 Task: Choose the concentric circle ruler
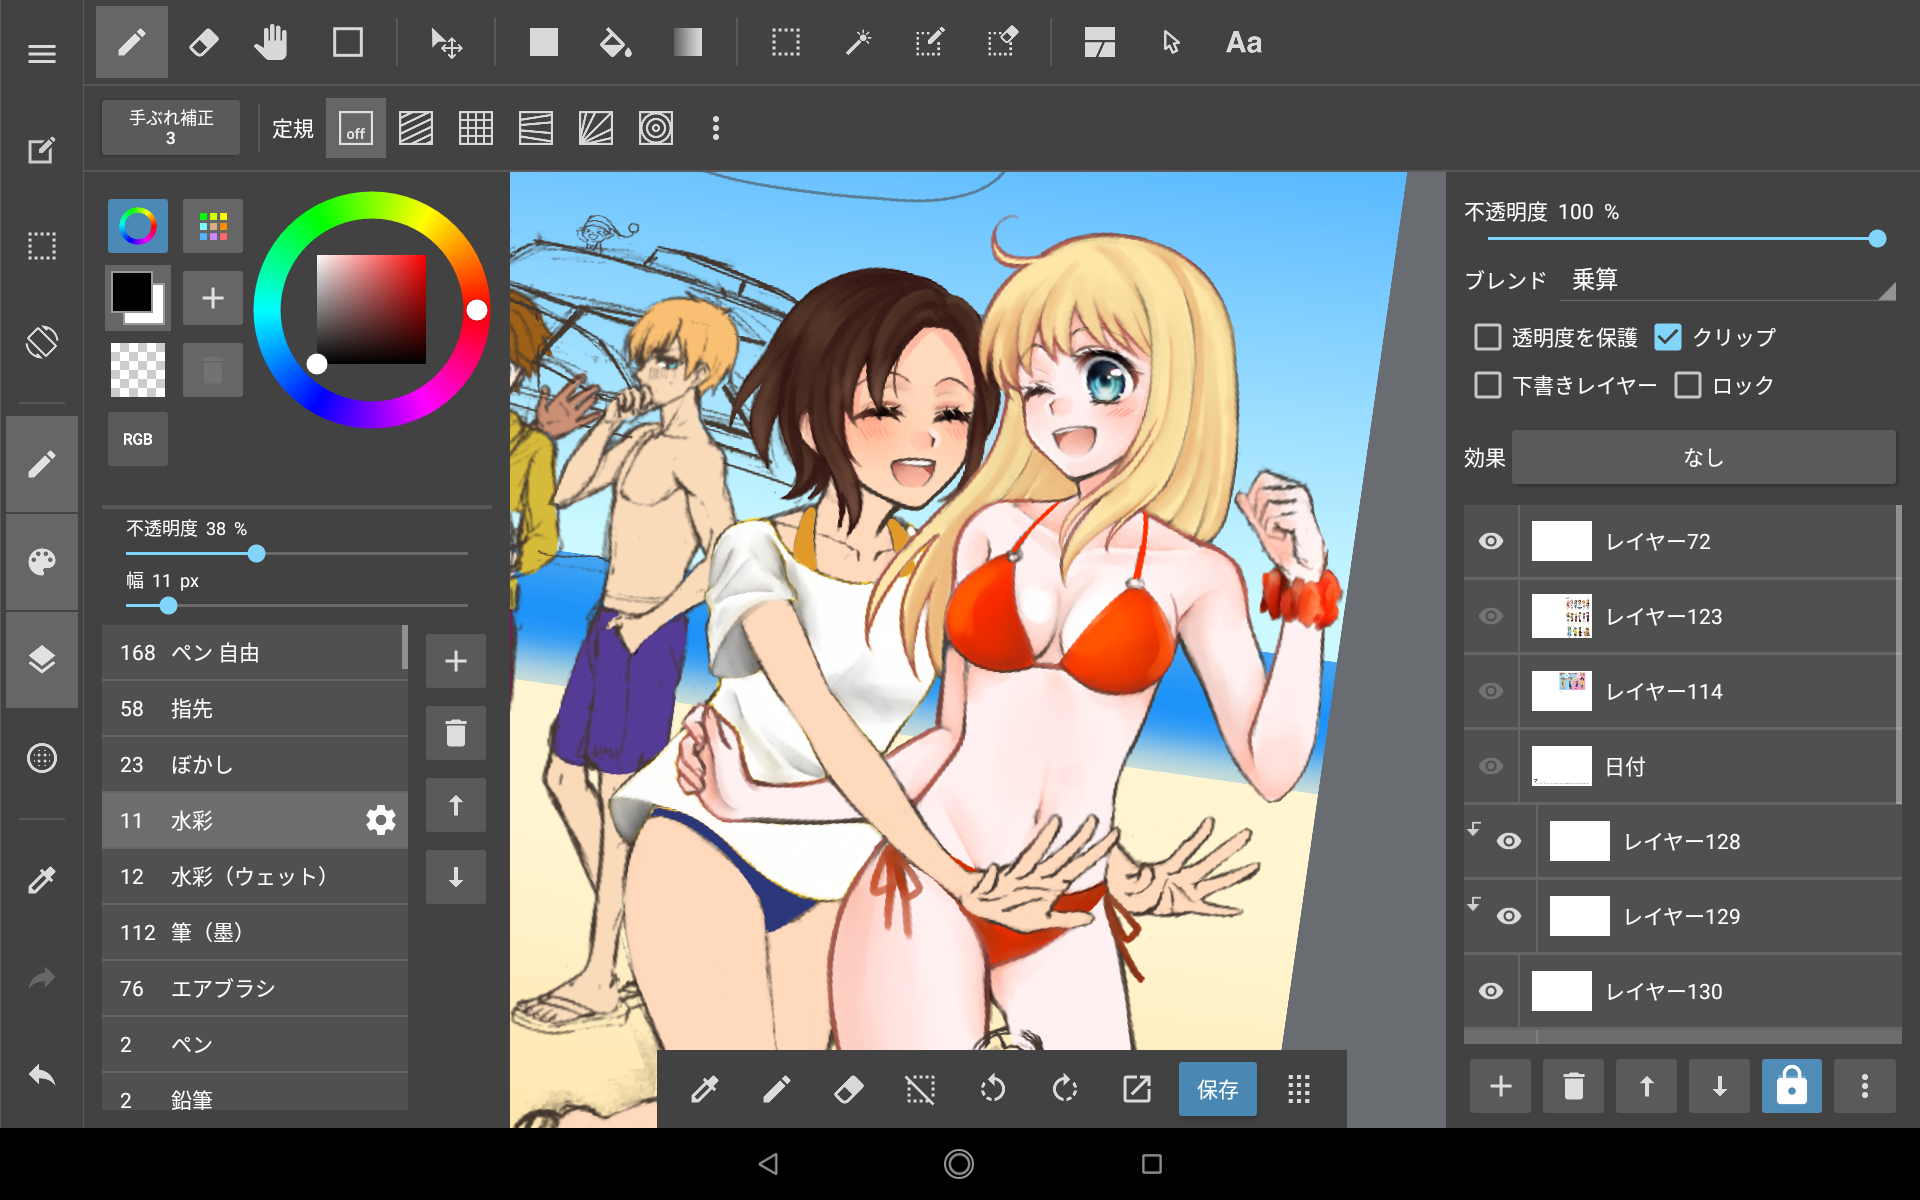[656, 128]
